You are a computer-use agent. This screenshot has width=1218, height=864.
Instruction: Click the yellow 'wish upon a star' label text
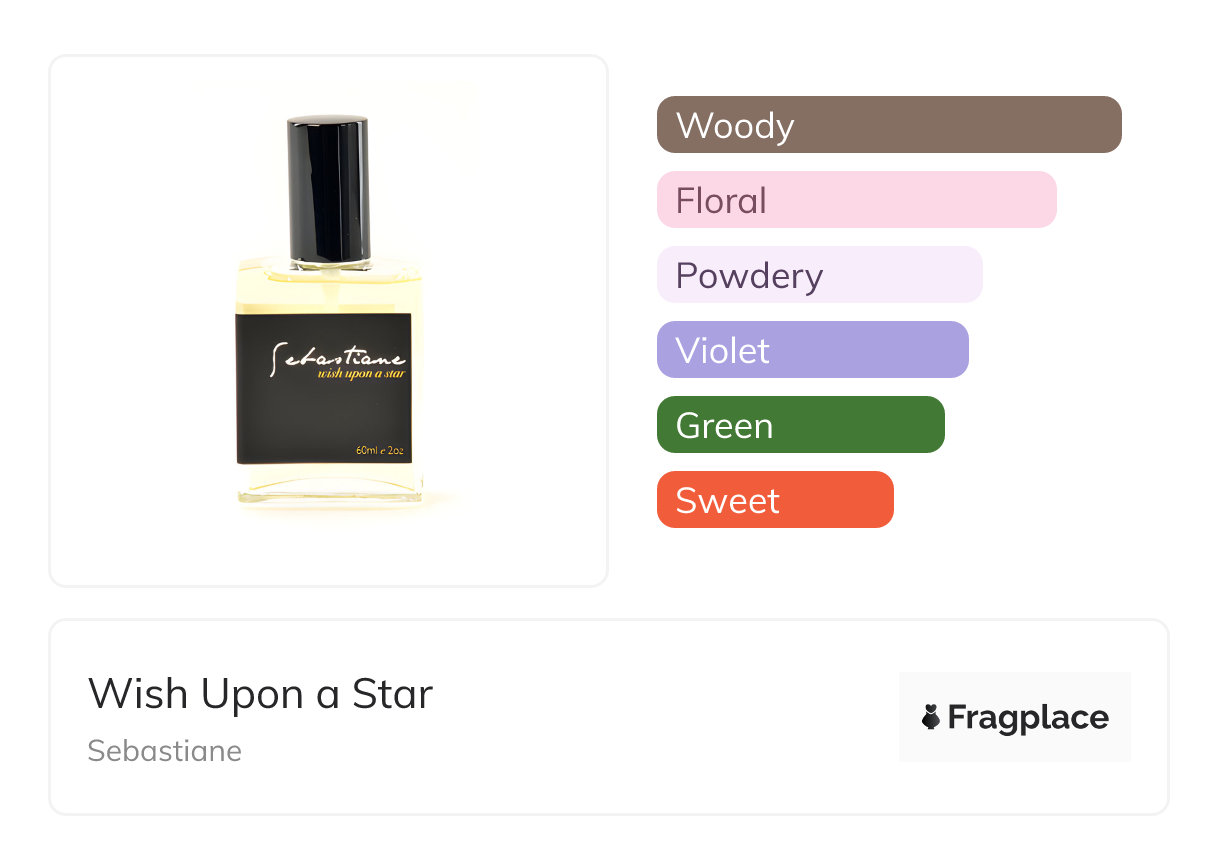click(361, 374)
